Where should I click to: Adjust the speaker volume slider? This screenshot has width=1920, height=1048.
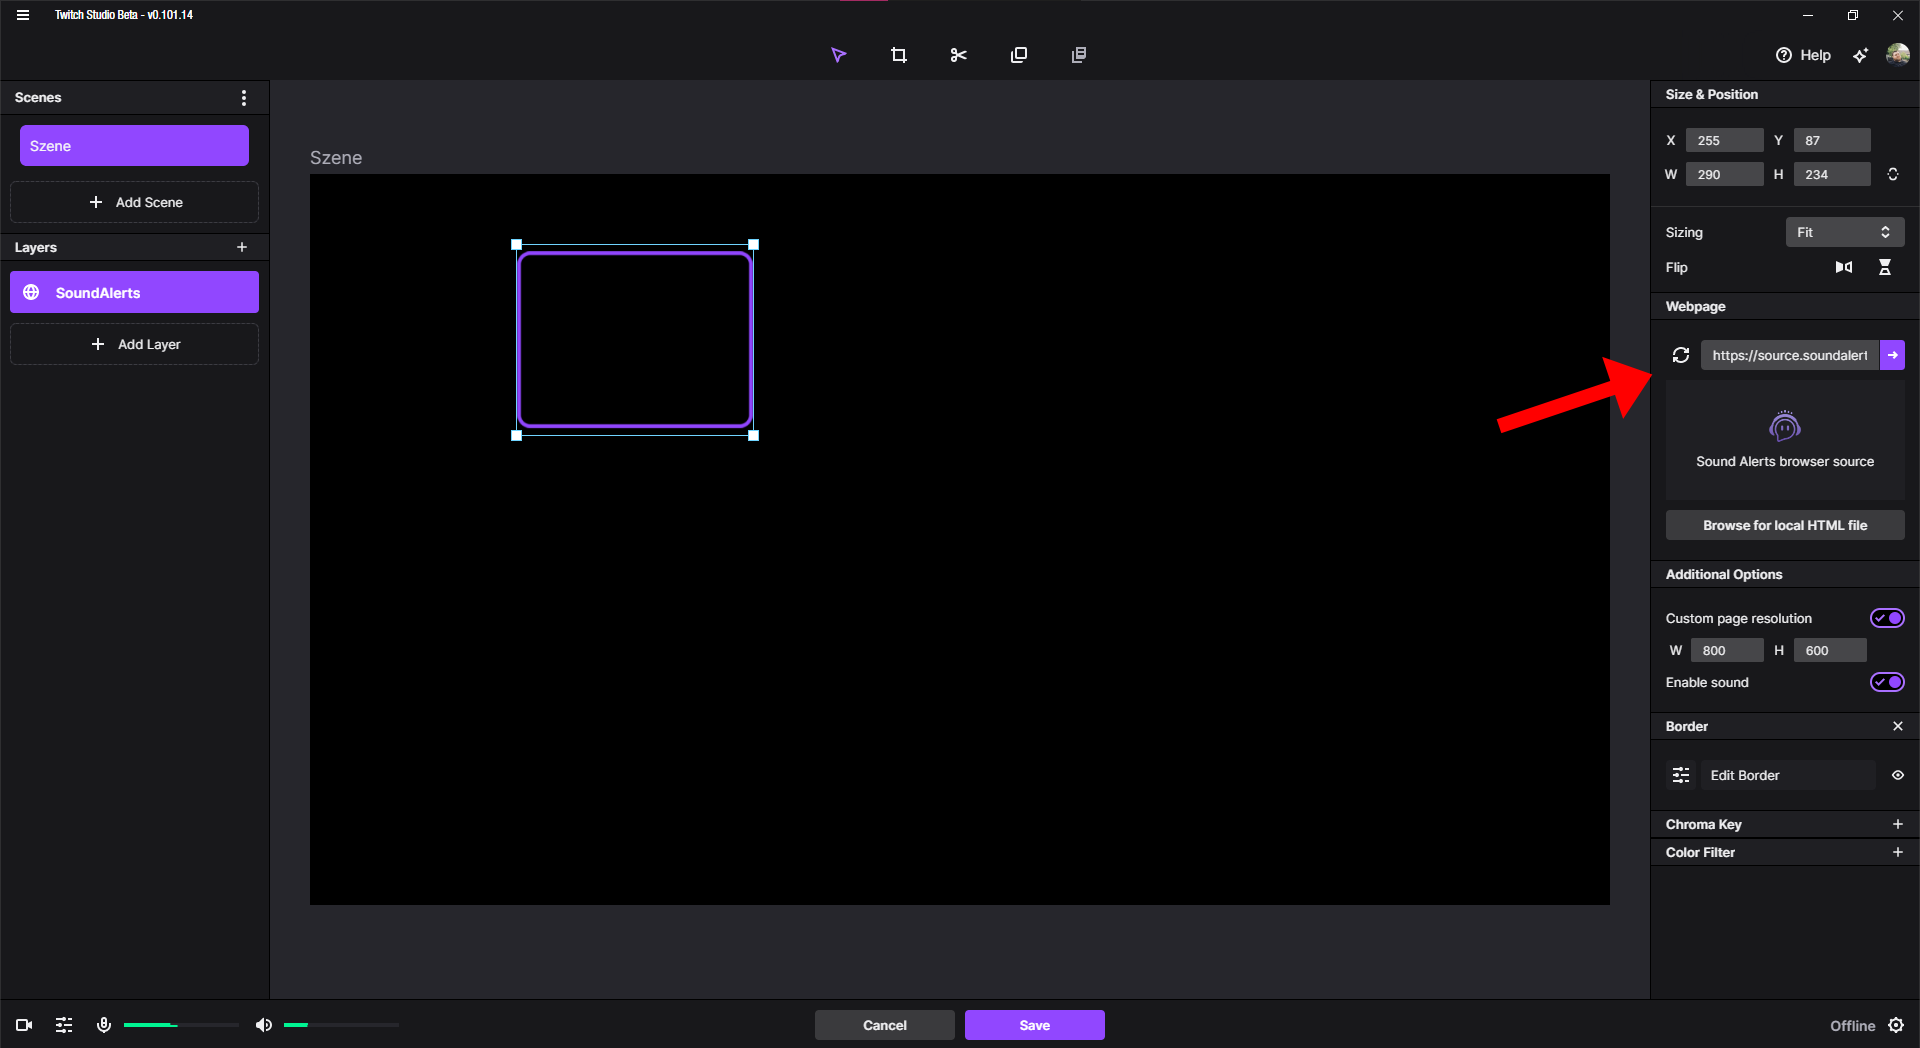[341, 1025]
